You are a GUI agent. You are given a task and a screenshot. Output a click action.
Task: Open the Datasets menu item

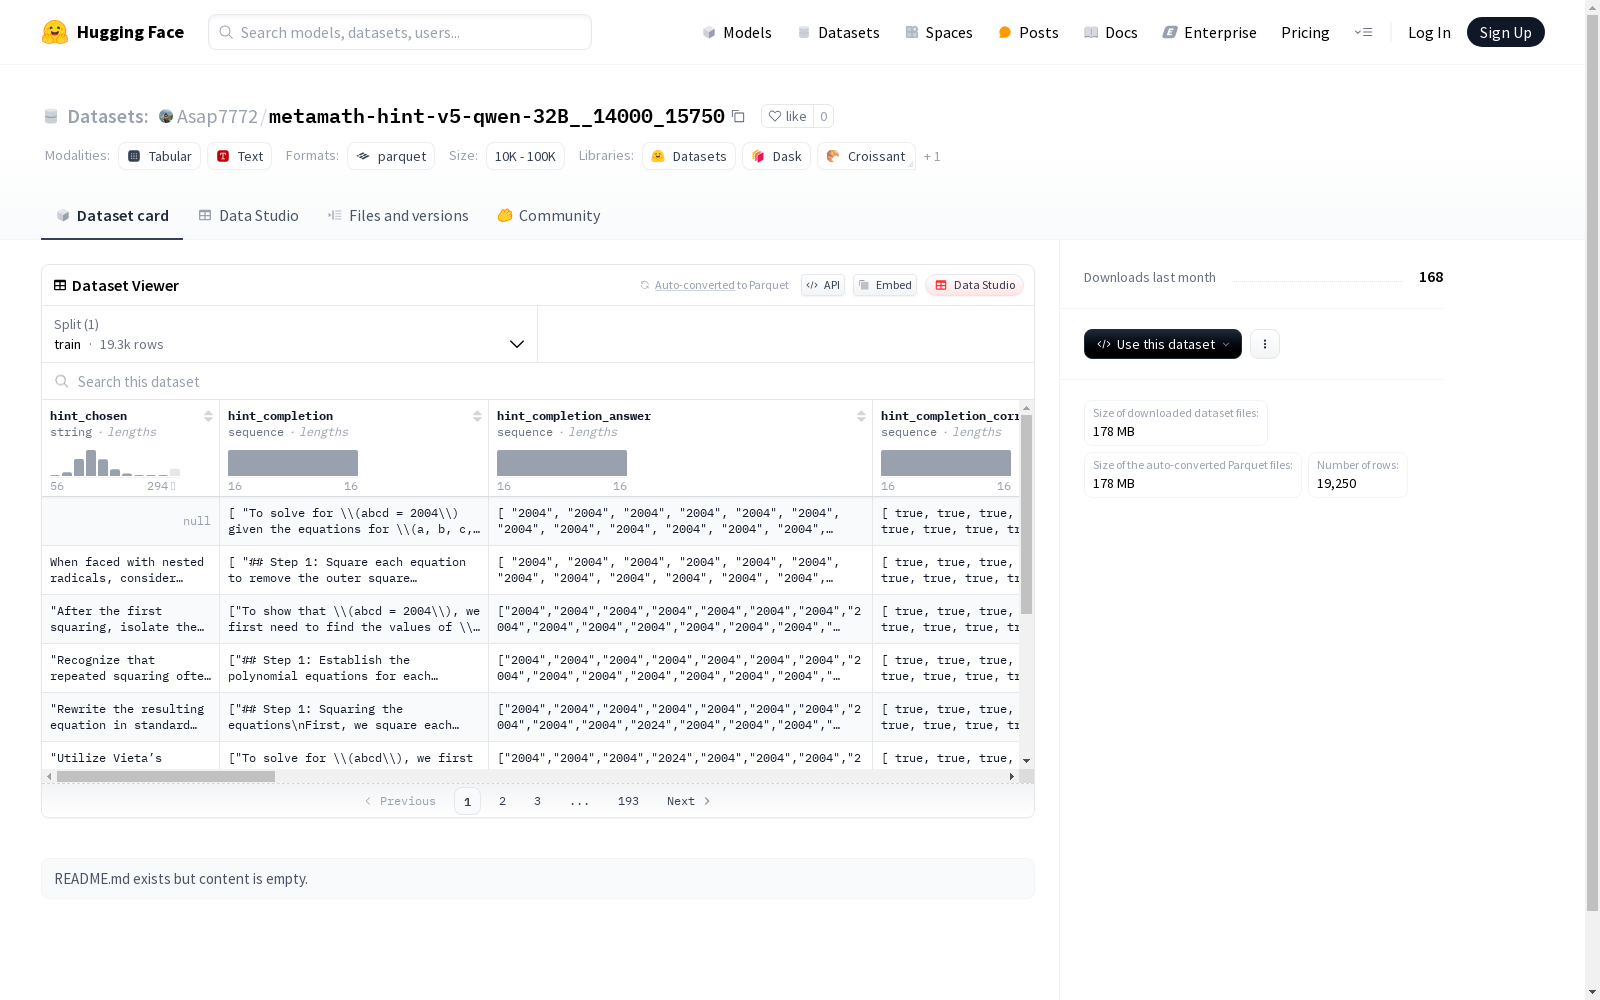tap(838, 32)
